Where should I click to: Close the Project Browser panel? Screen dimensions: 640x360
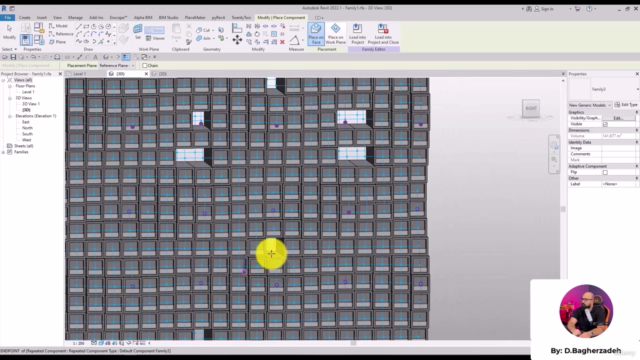tap(60, 74)
